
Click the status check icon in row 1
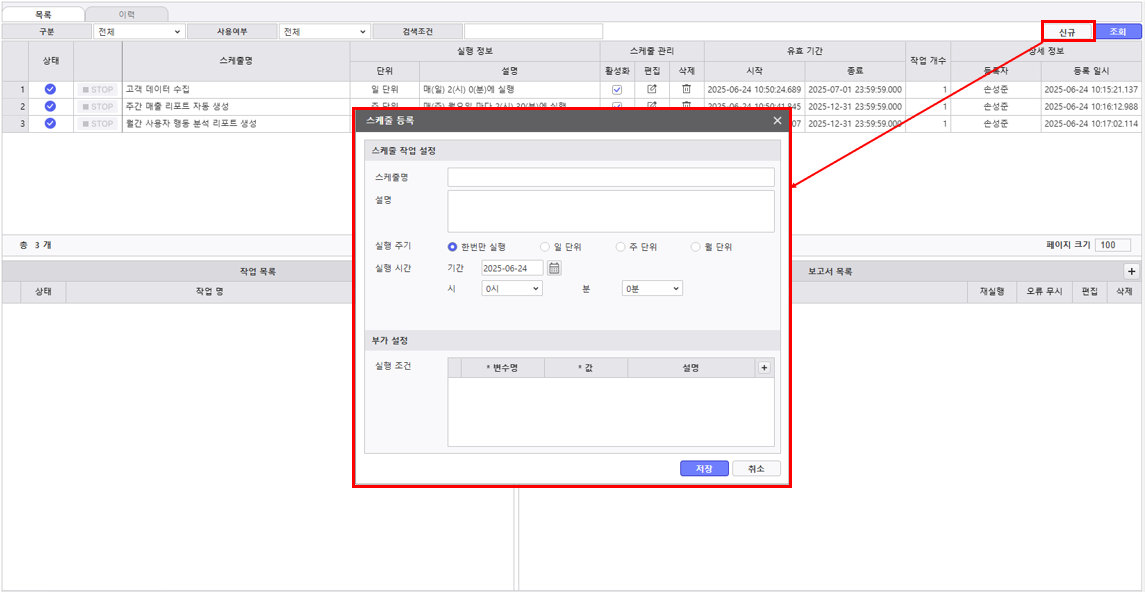click(x=50, y=89)
